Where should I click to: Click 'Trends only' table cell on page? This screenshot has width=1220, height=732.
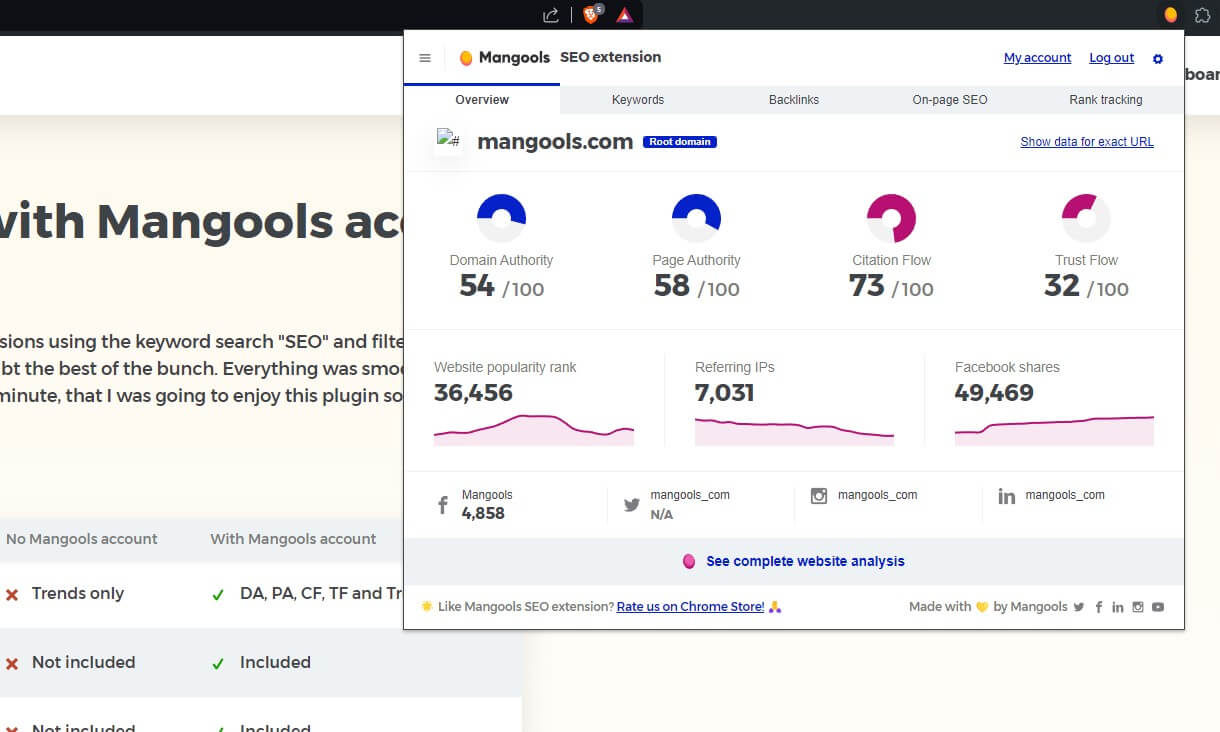pos(78,594)
